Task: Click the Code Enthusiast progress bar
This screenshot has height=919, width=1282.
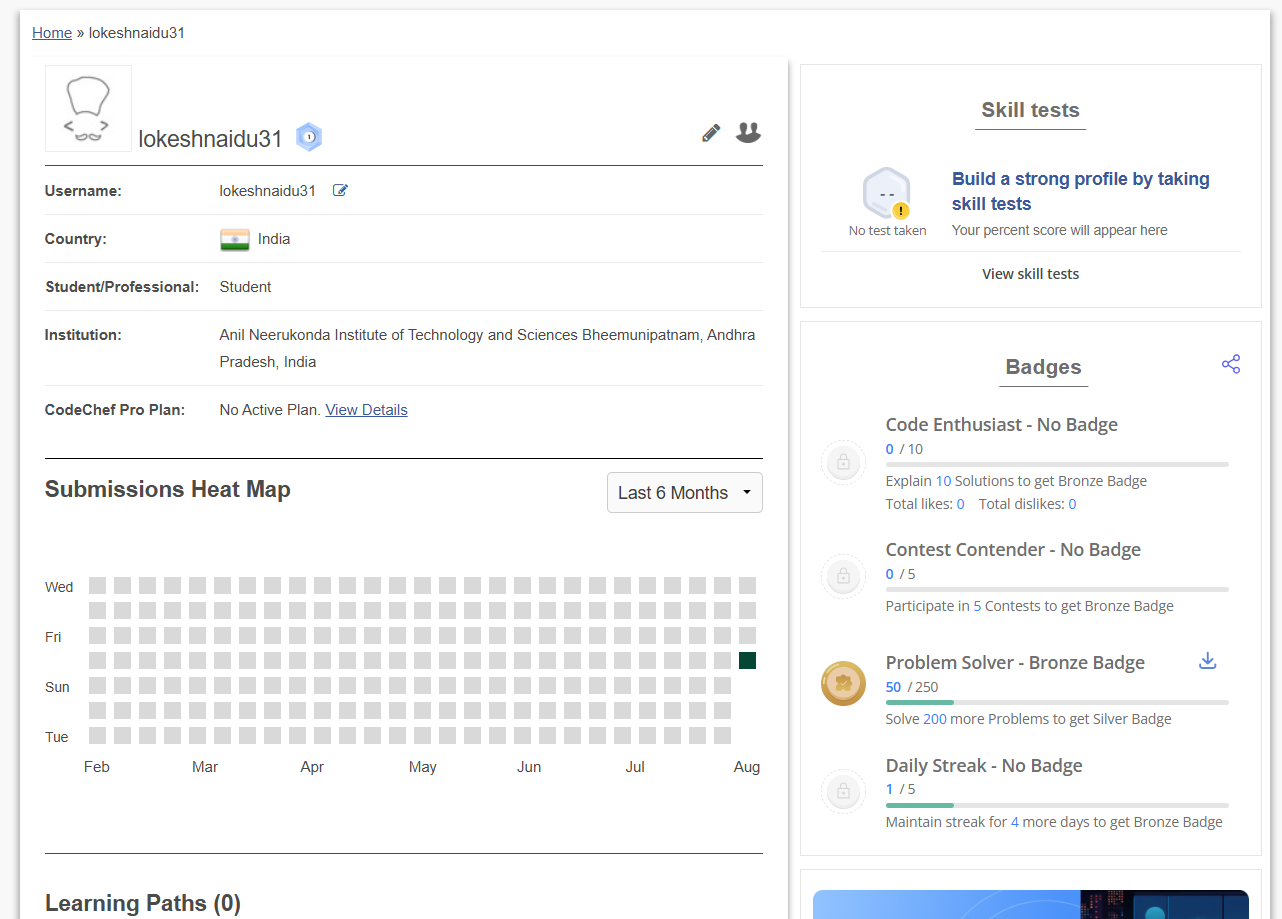Action: coord(1057,464)
